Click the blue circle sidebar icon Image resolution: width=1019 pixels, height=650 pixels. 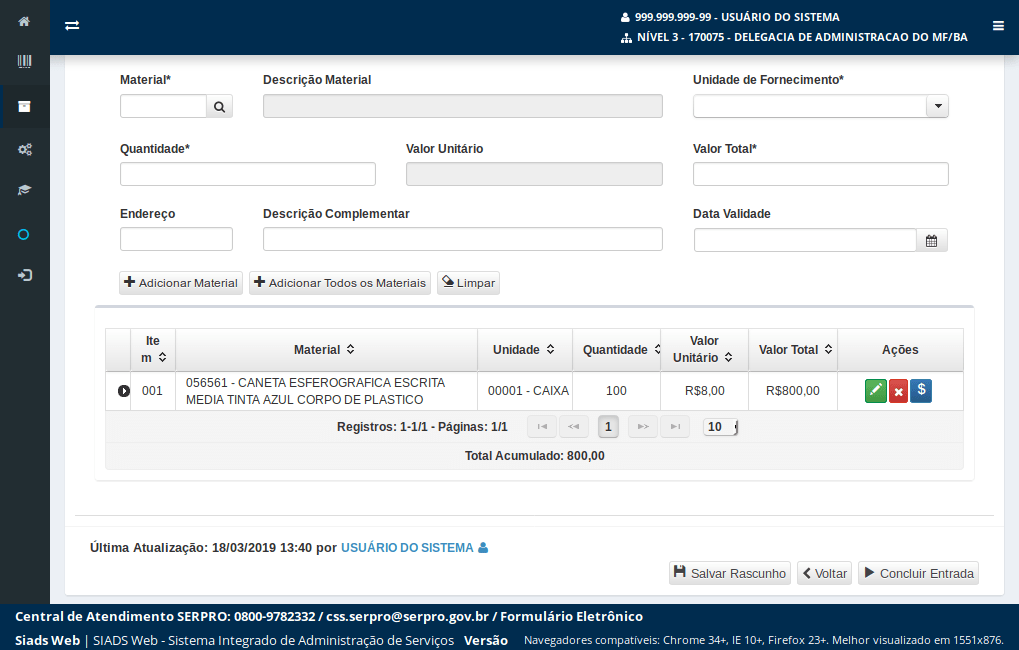coord(23,235)
